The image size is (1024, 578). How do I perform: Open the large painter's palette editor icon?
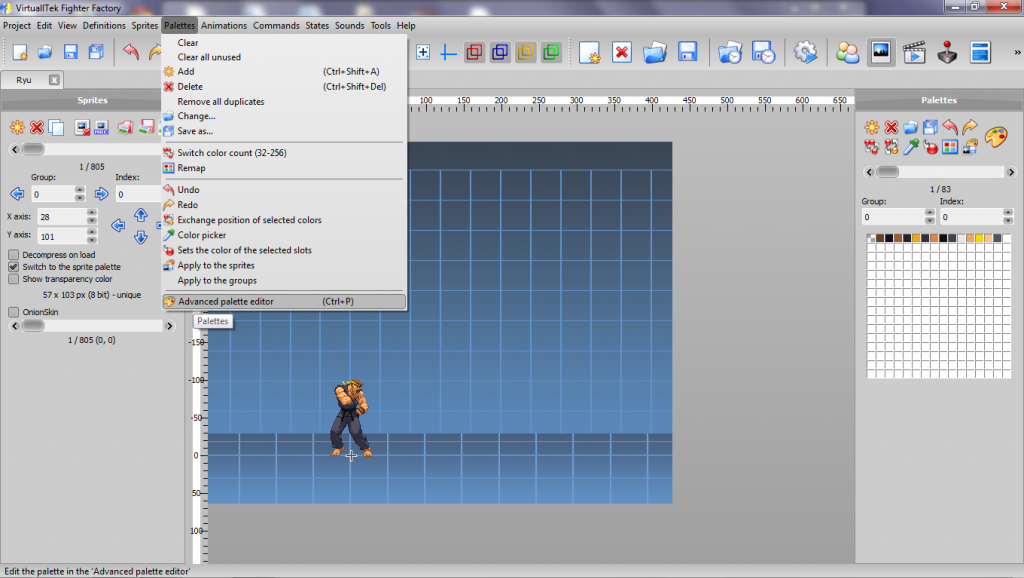pos(996,136)
